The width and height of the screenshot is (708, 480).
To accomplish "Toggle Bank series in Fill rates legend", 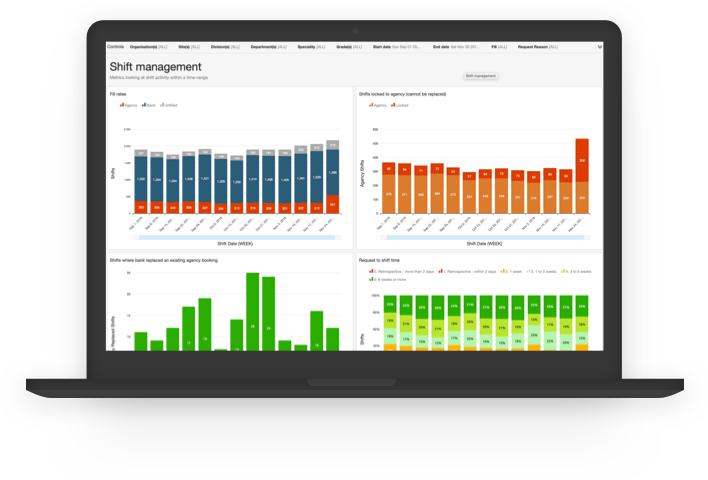I will pyautogui.click(x=149, y=105).
